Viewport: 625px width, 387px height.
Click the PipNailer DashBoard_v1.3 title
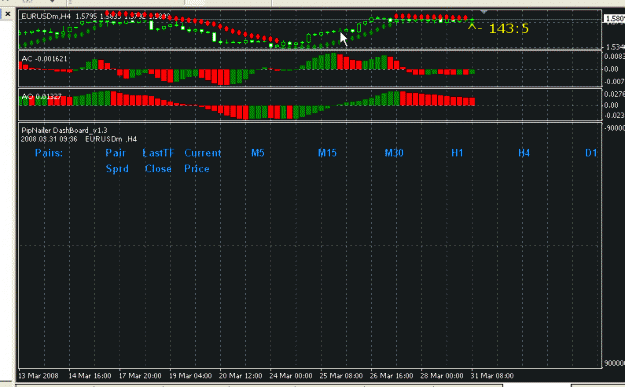click(64, 130)
